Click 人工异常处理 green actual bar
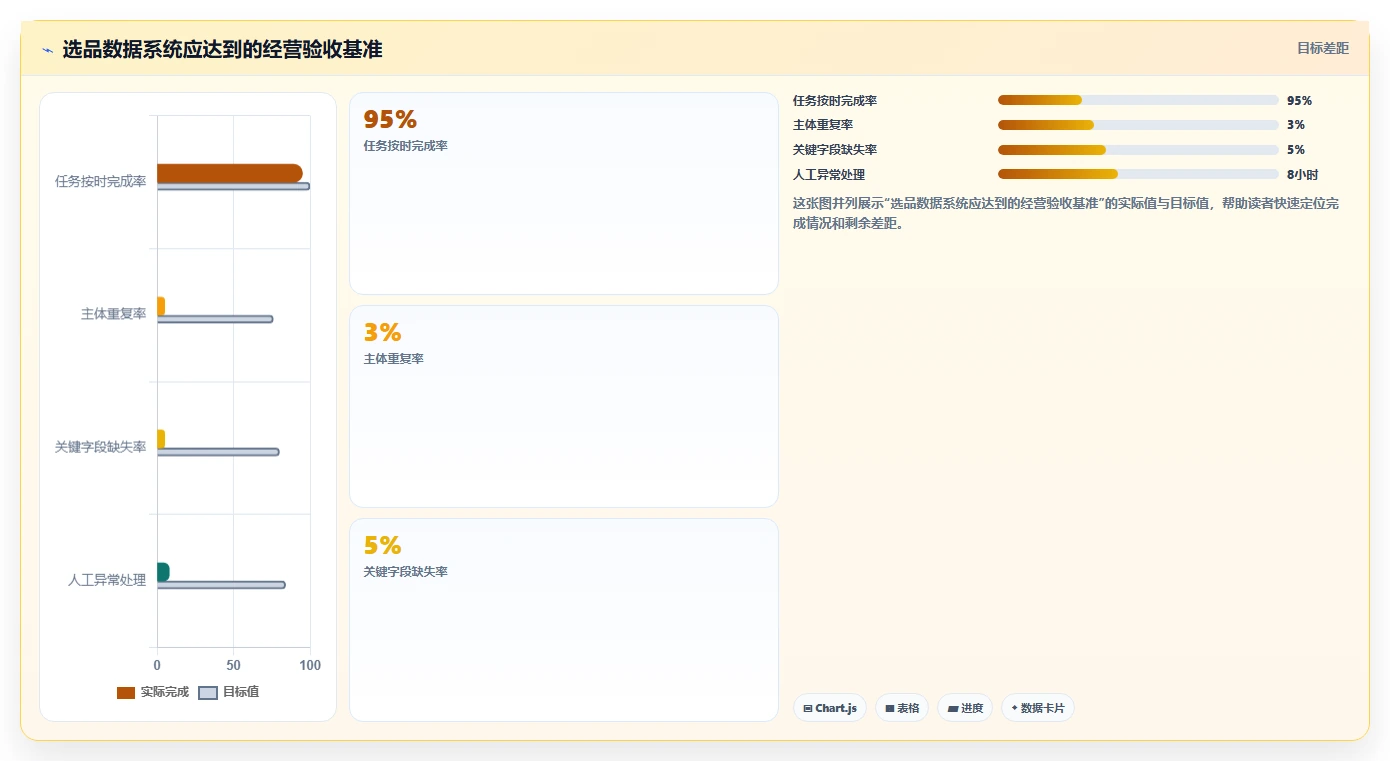1390x761 pixels. (163, 572)
